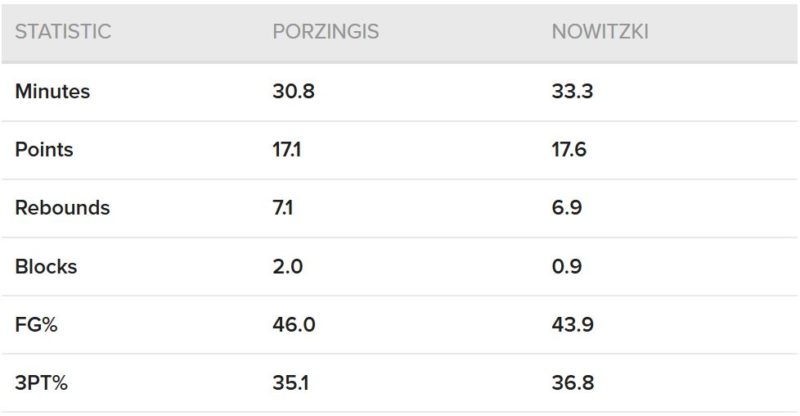Select the Points row label
This screenshot has height=416, width=800.
44,150
